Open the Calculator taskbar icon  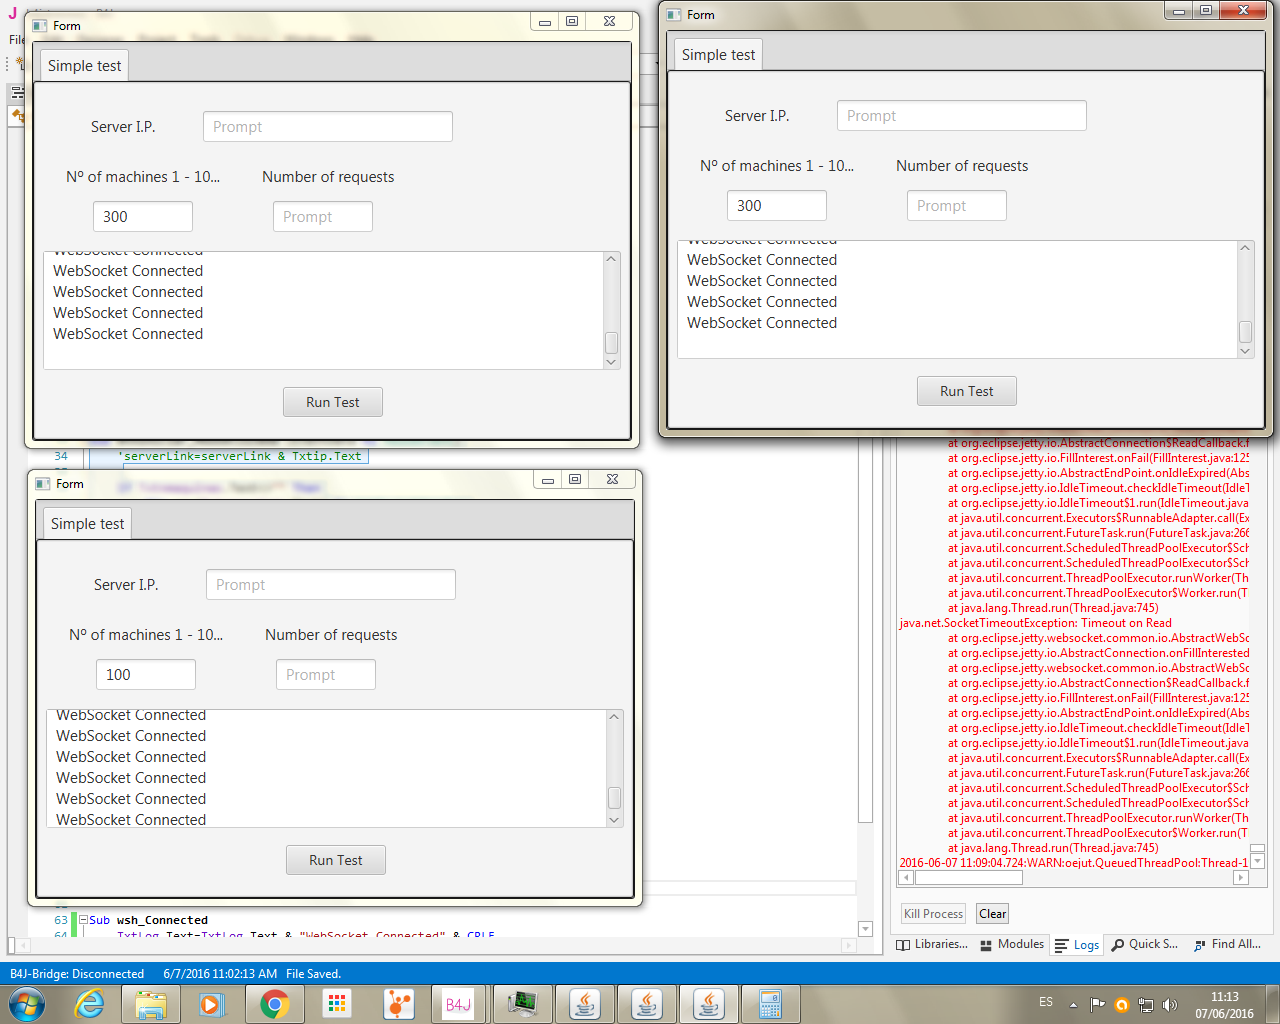tap(769, 1004)
